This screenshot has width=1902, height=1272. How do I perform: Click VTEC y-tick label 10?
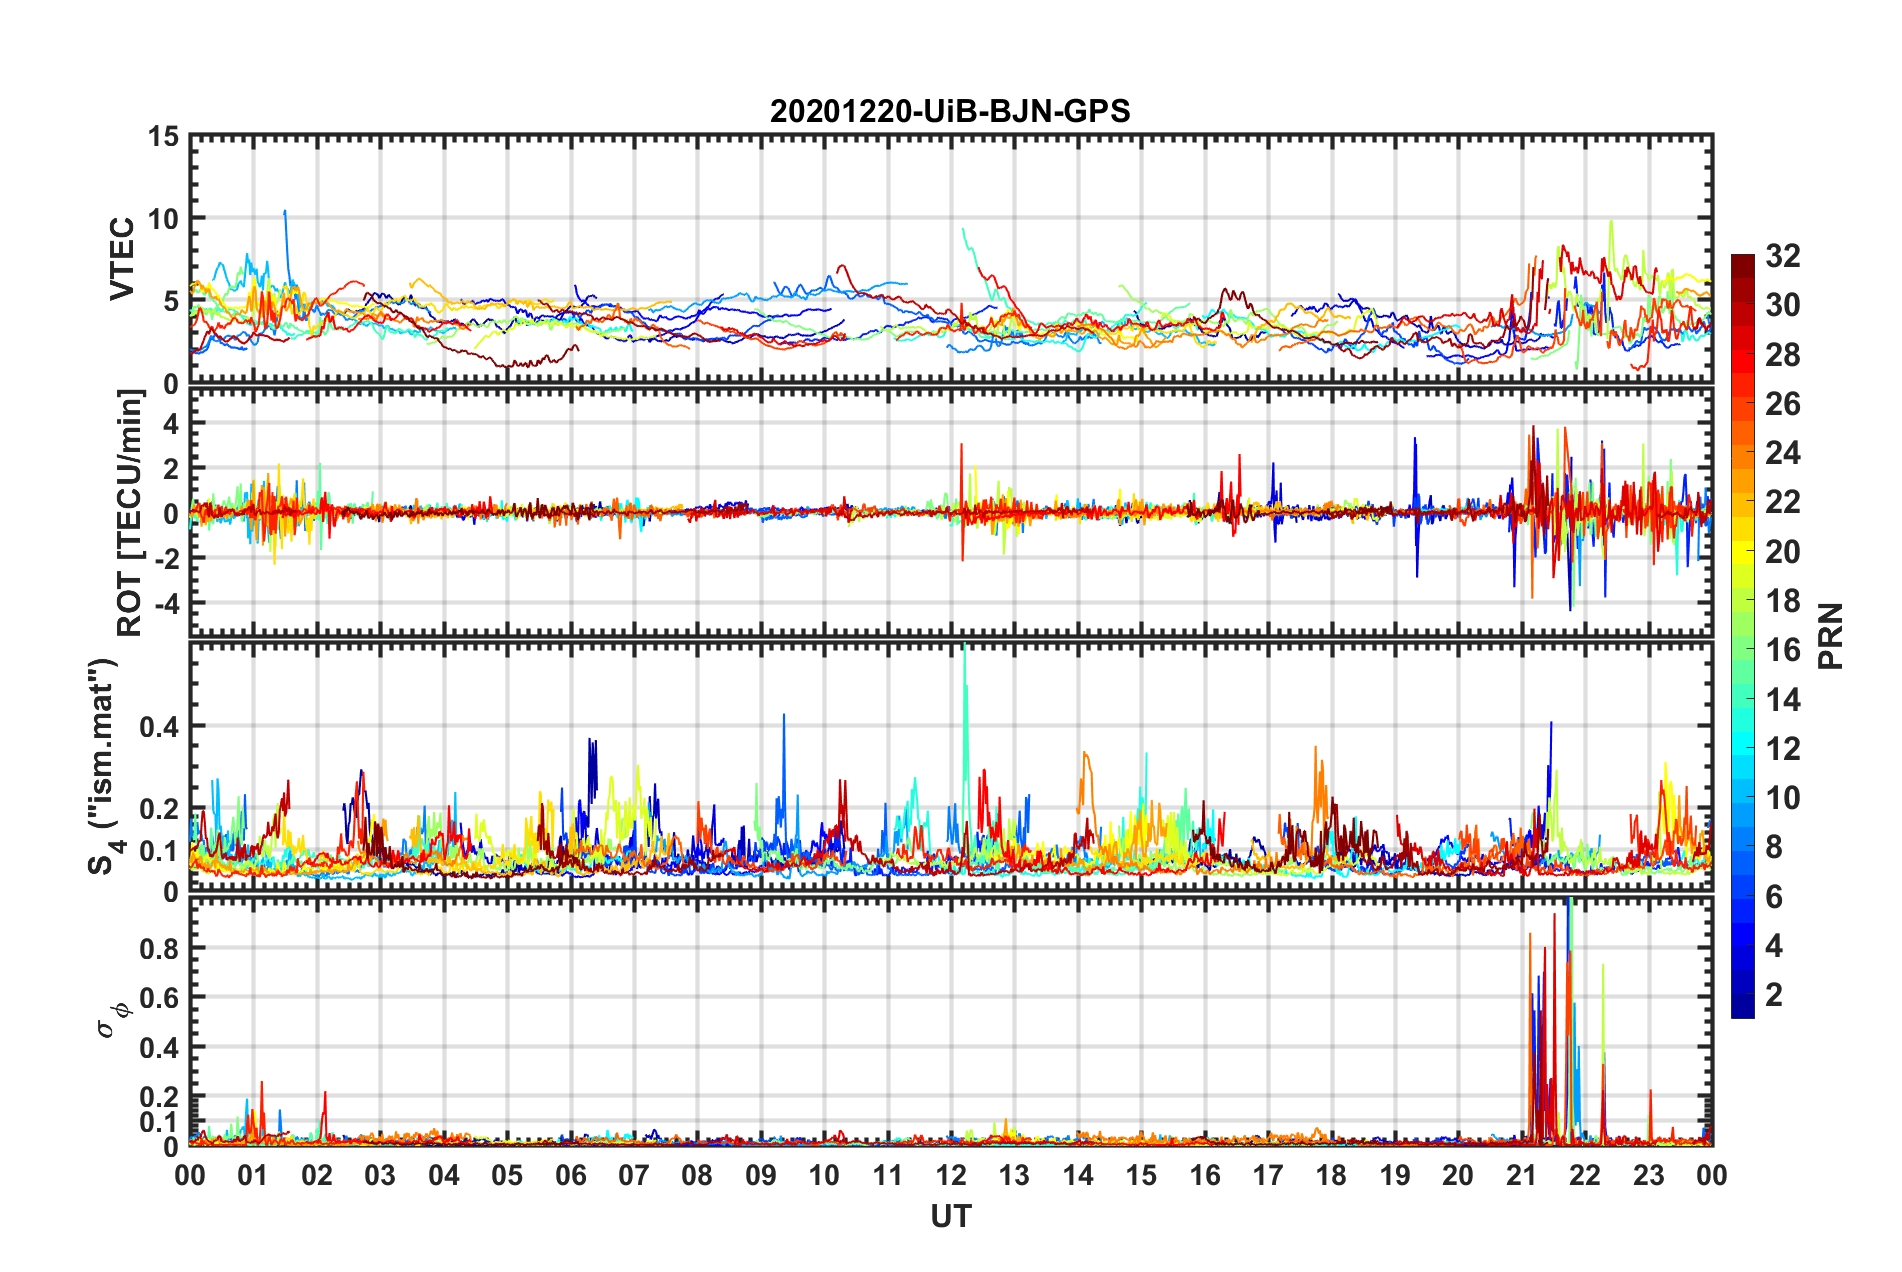[164, 219]
